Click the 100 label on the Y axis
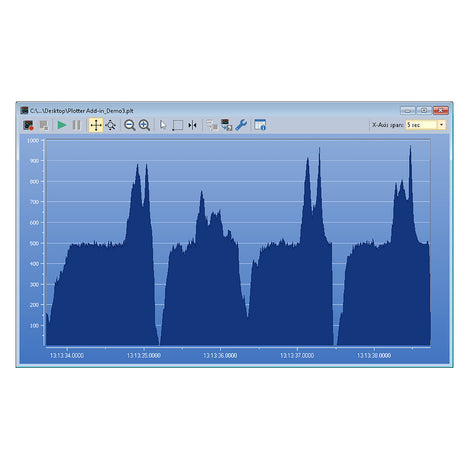Screen dimensions: 469x469 [x=34, y=326]
